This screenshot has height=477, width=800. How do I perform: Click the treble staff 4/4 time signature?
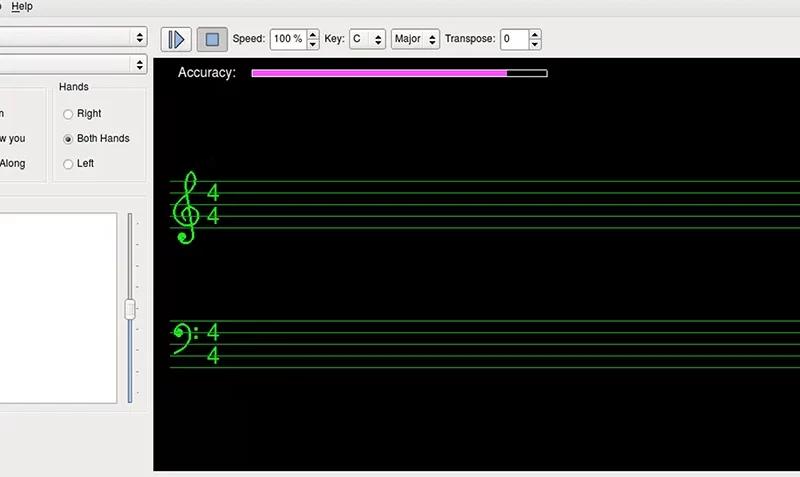(213, 204)
